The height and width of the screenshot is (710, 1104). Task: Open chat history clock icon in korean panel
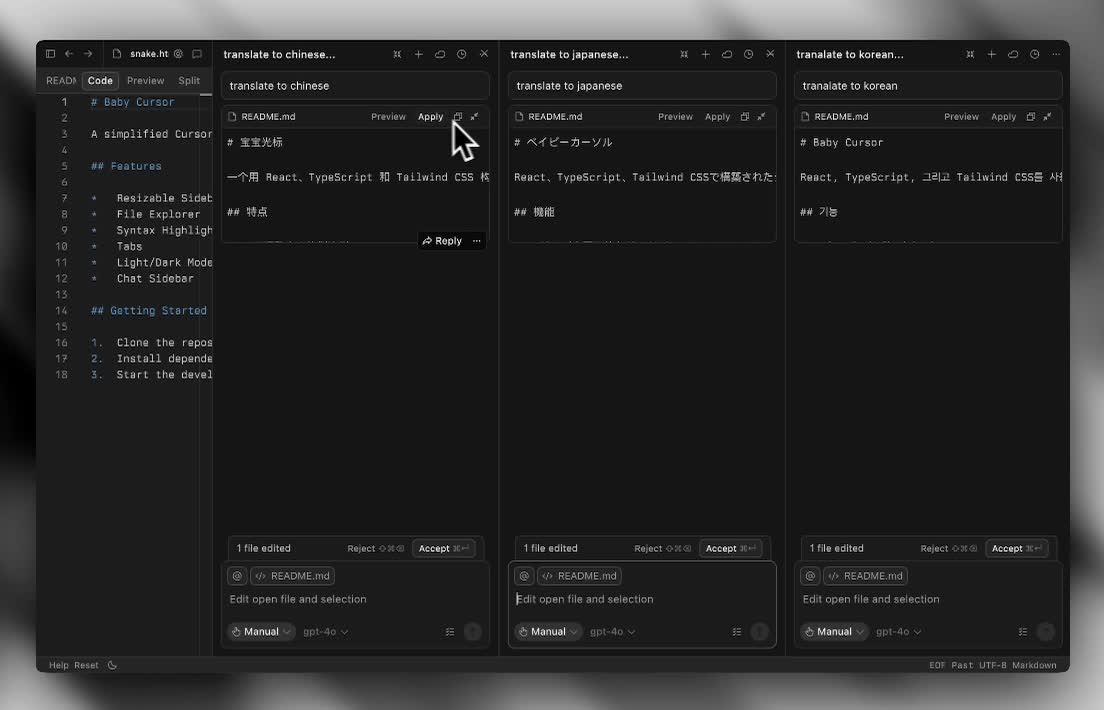(x=1034, y=54)
